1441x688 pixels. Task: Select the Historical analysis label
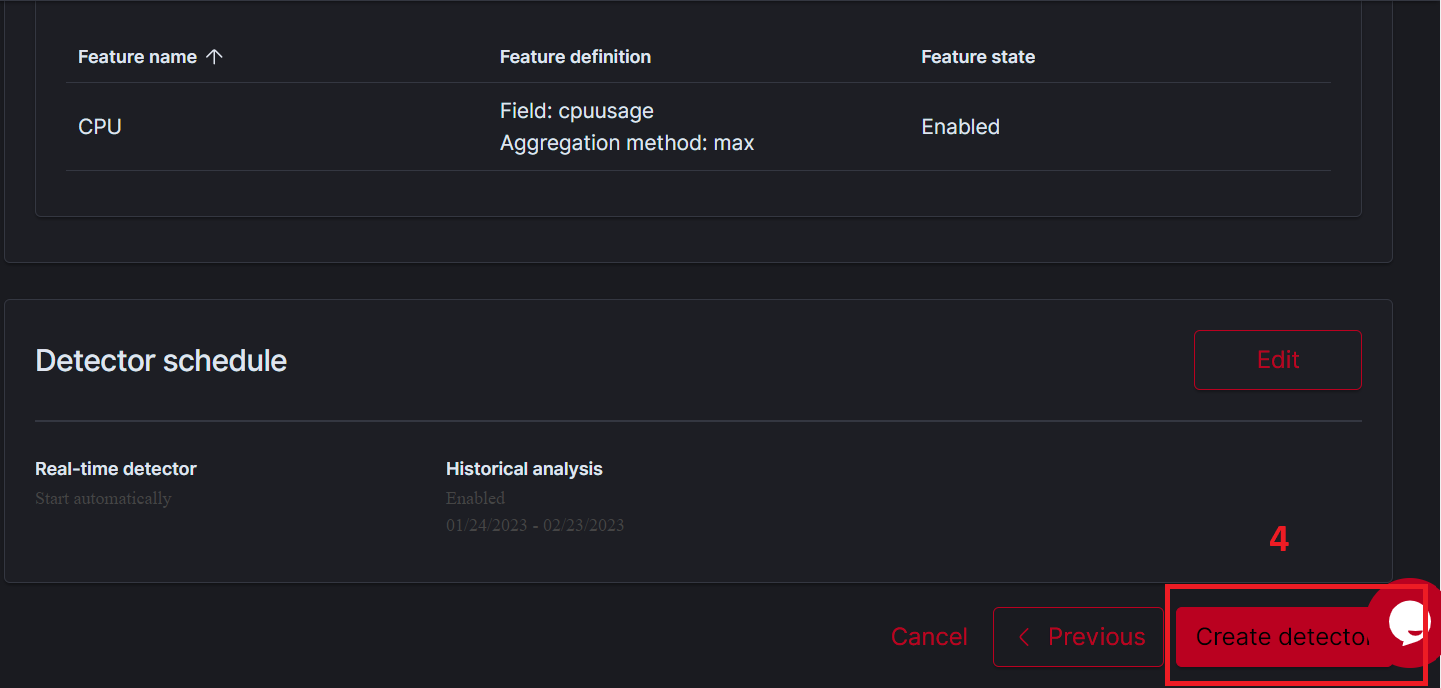pyautogui.click(x=524, y=469)
